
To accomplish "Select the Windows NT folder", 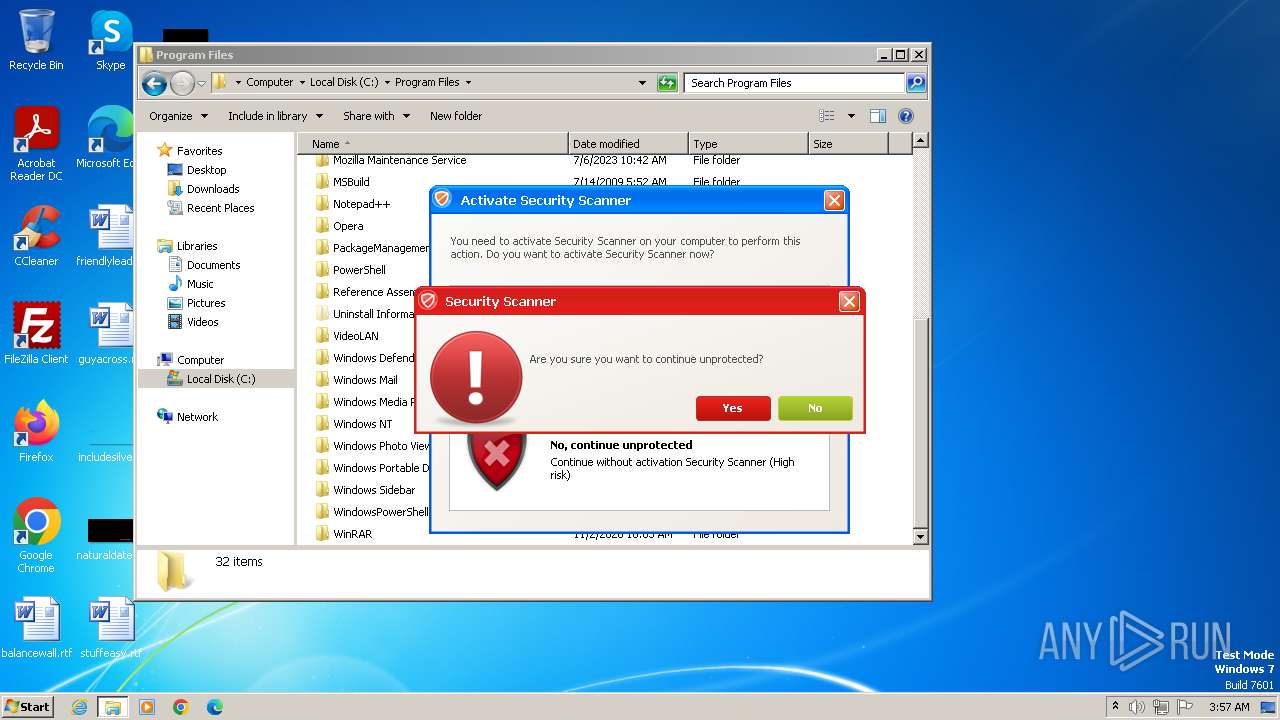I will [362, 424].
